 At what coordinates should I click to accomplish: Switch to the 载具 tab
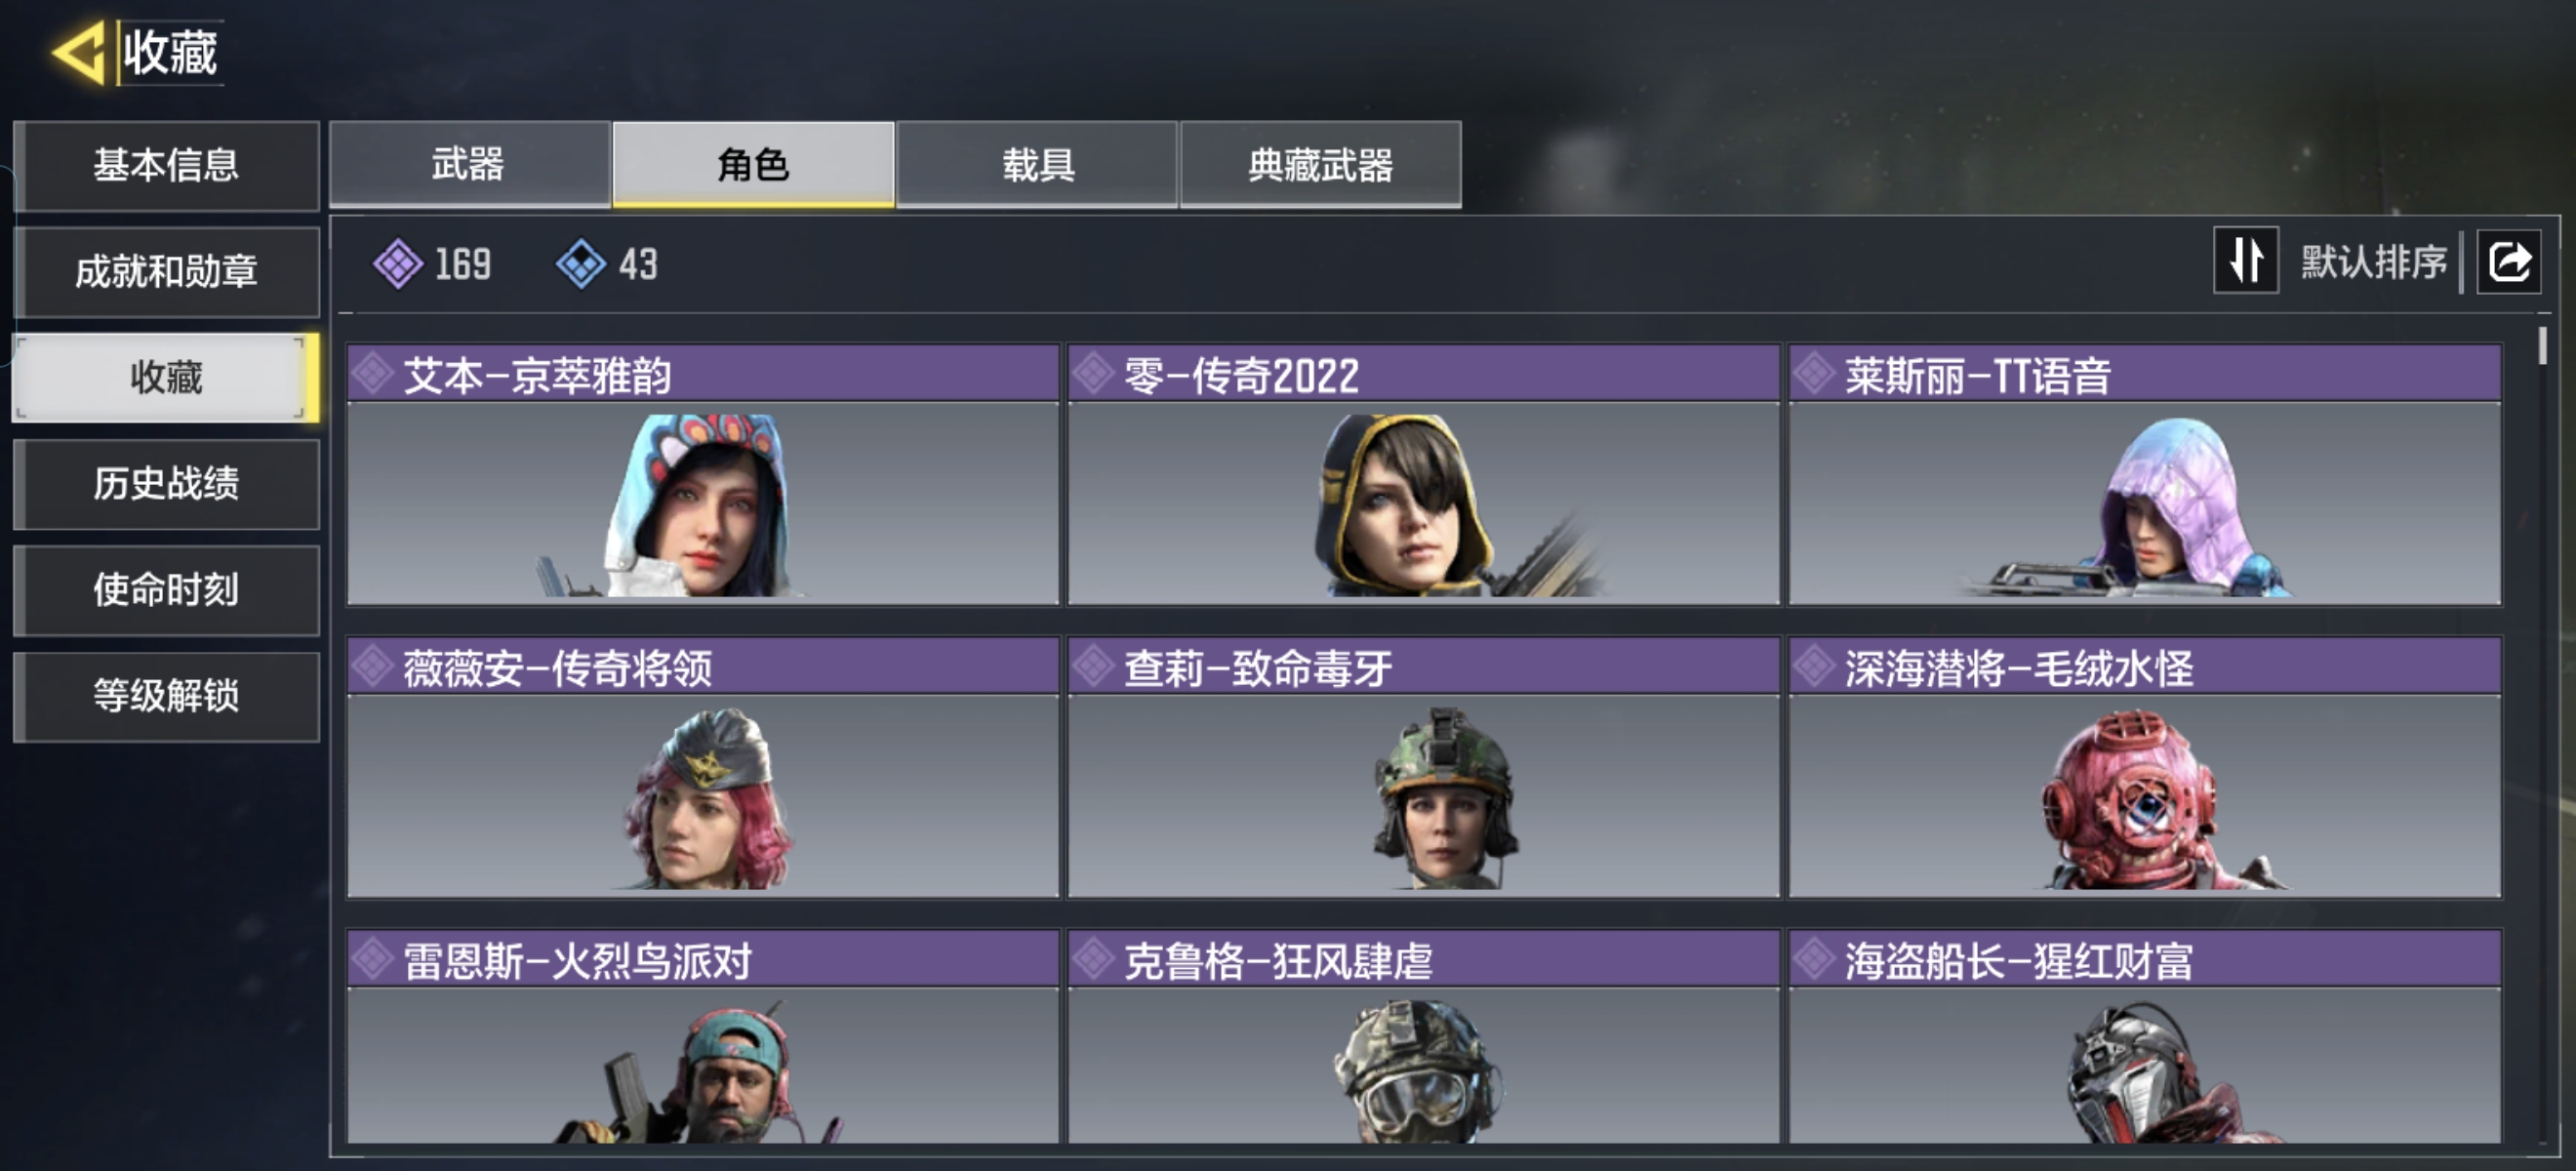click(x=1037, y=165)
